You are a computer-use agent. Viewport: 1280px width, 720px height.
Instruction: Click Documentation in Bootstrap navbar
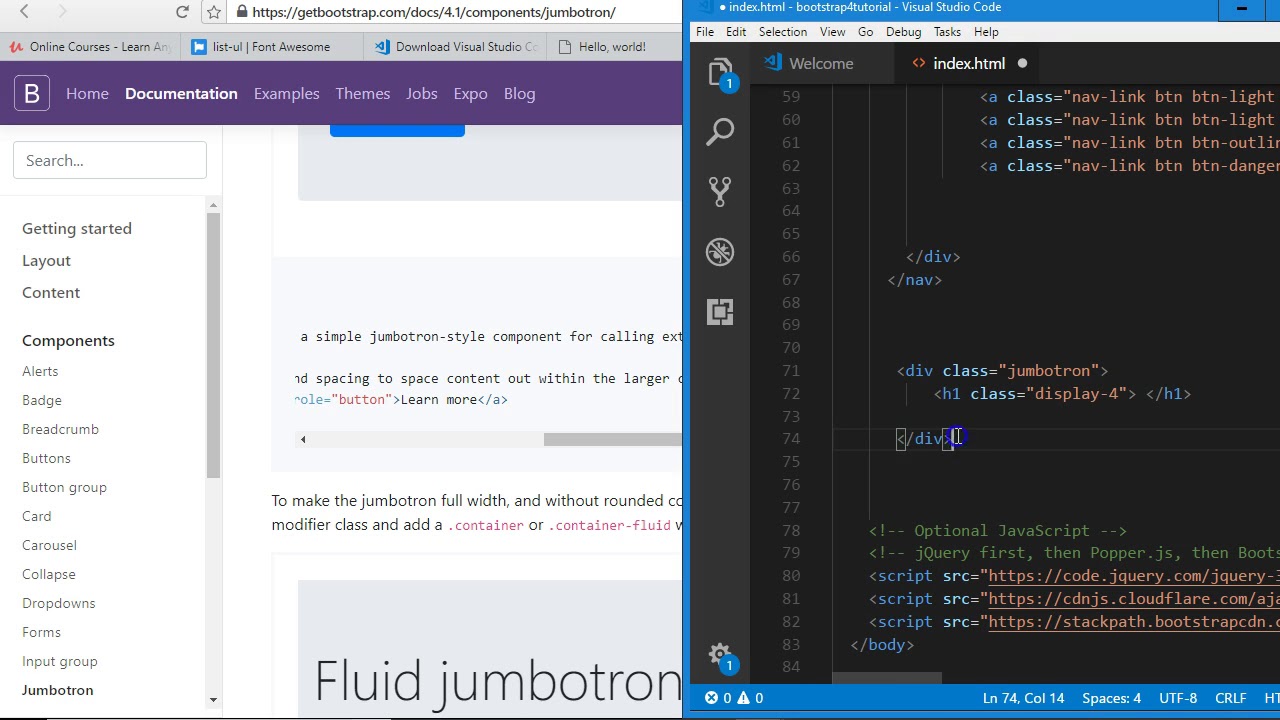click(181, 93)
